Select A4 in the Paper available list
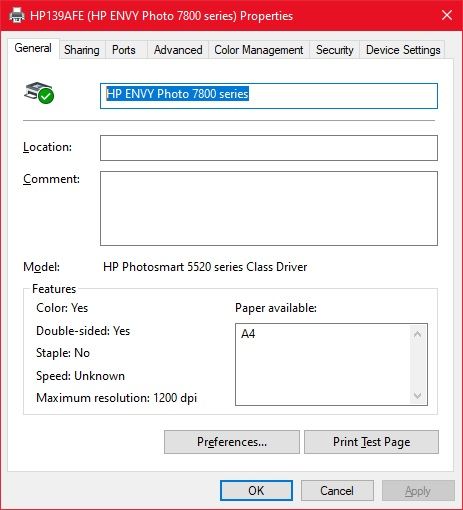463x510 pixels. point(248,334)
